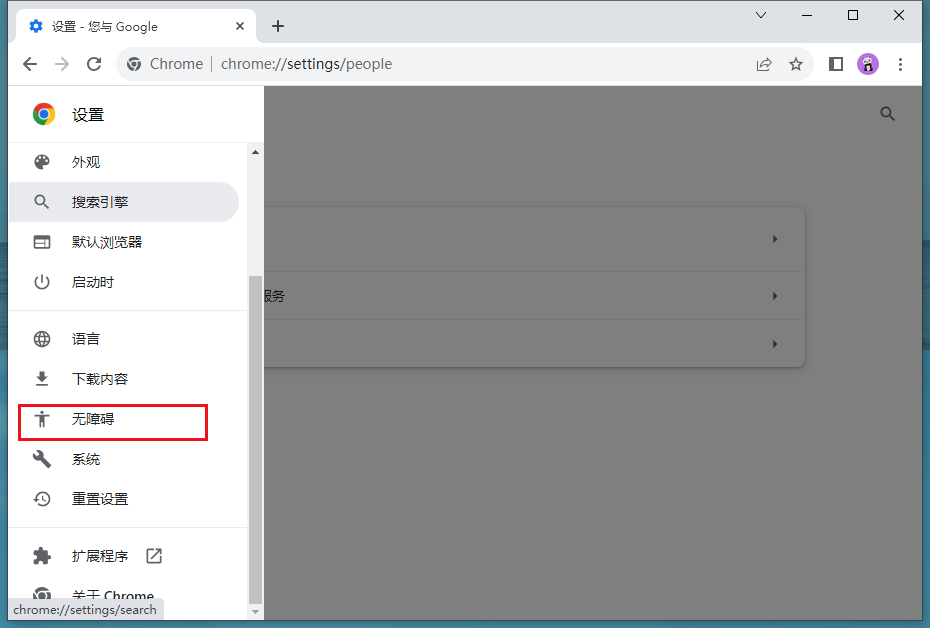
Task: Open 扩展程序 page link
Action: (124, 556)
